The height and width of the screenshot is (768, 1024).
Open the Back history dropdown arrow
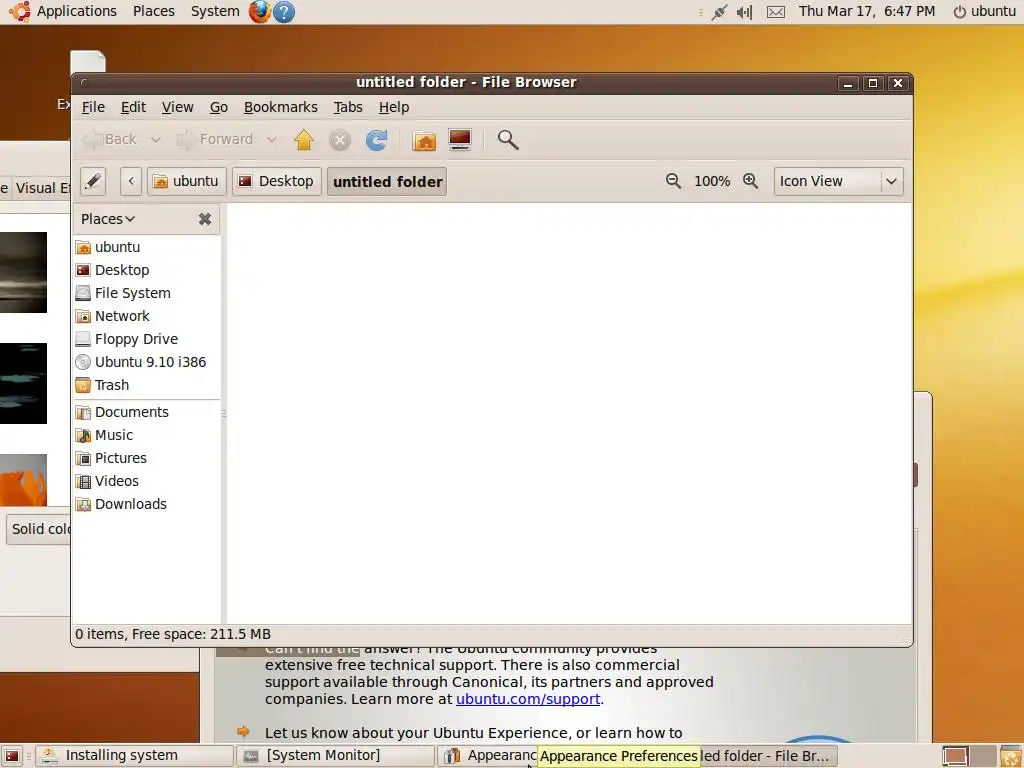click(155, 140)
